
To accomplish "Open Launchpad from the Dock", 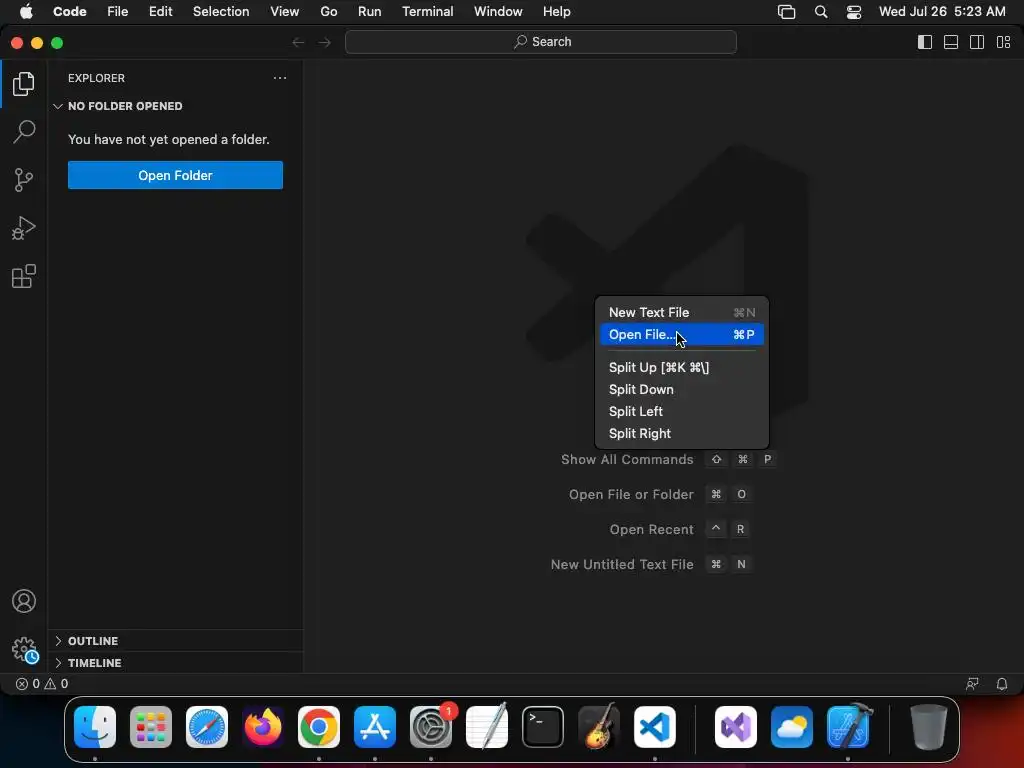I will (151, 727).
